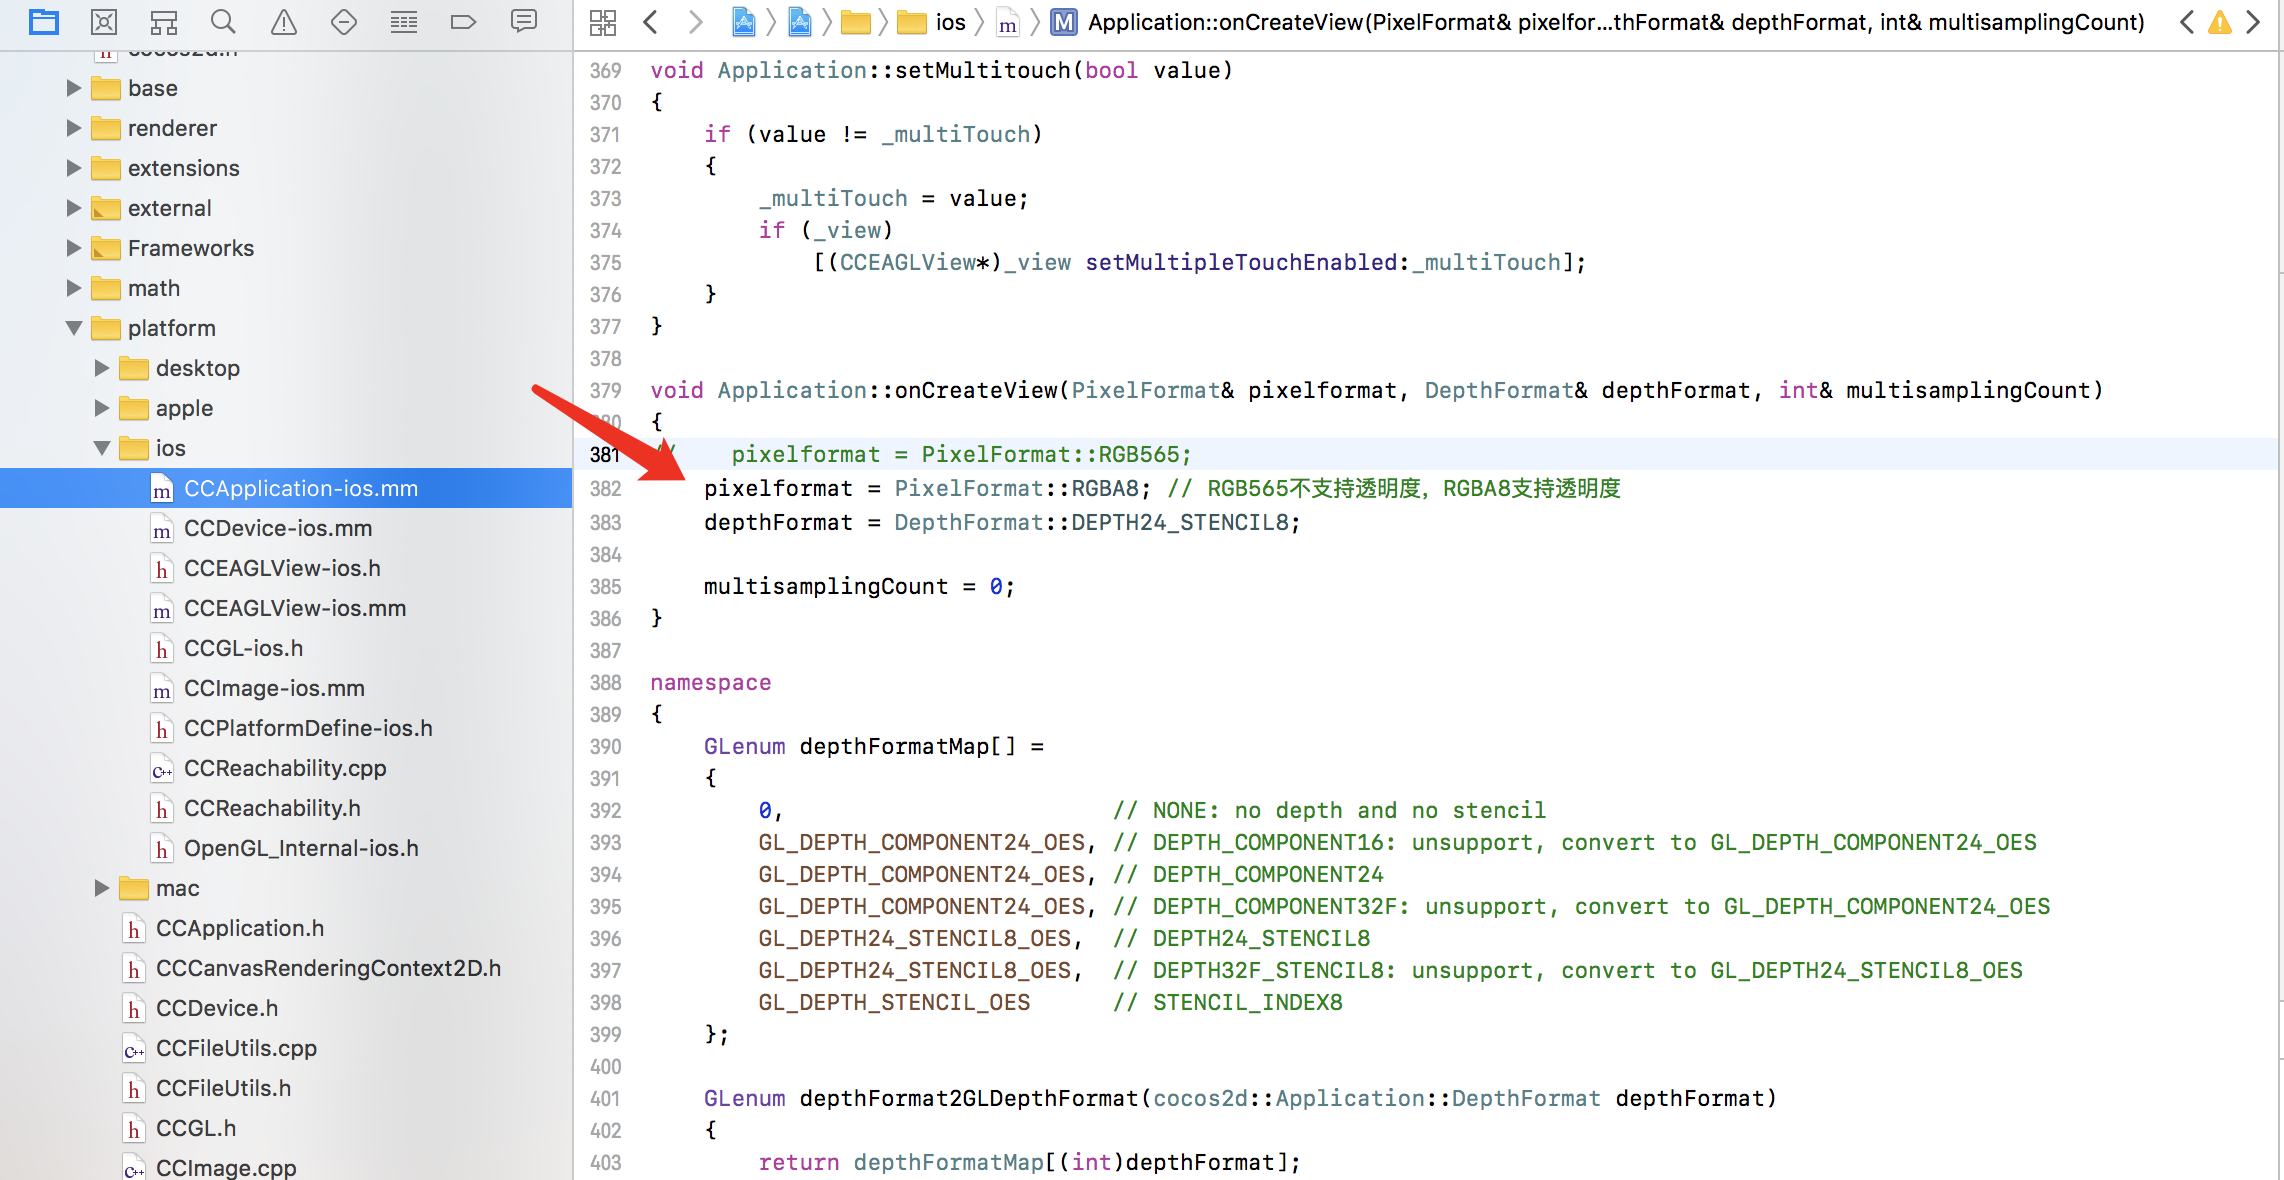
Task: Open the Symbol navigator
Action: click(x=164, y=22)
